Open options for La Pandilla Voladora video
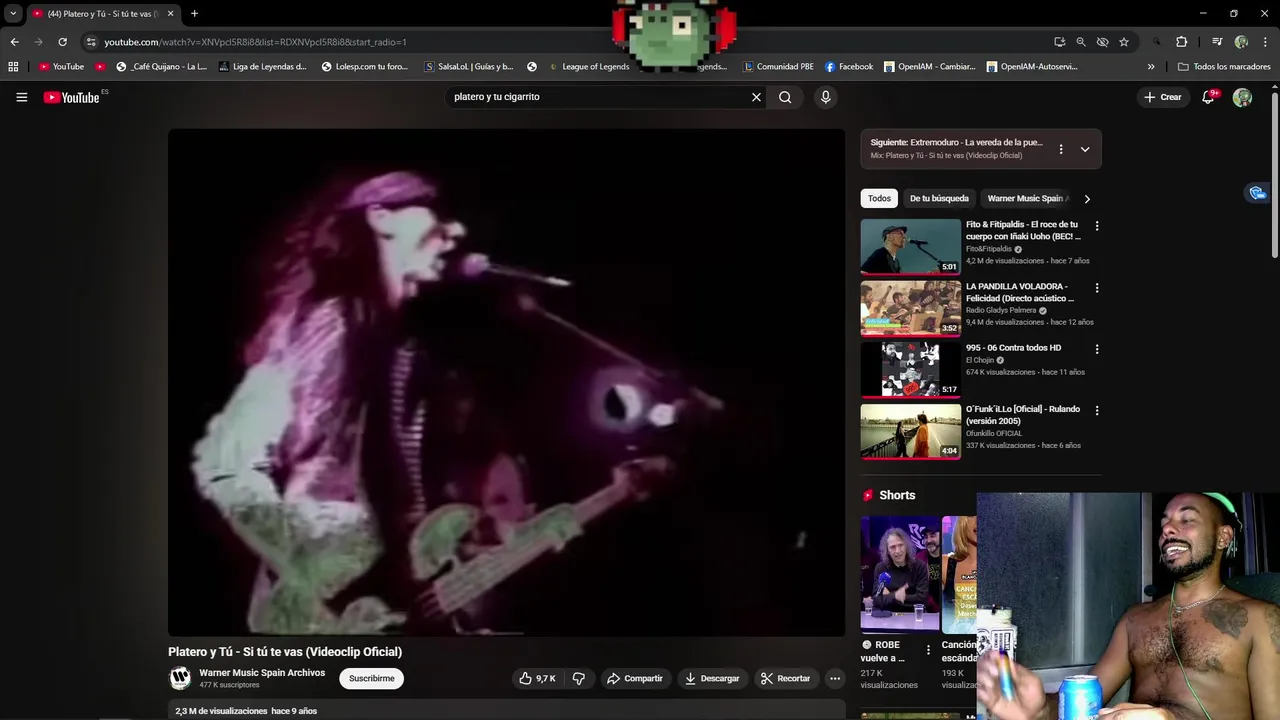Screen dimensions: 1280x720 coord(1097,288)
